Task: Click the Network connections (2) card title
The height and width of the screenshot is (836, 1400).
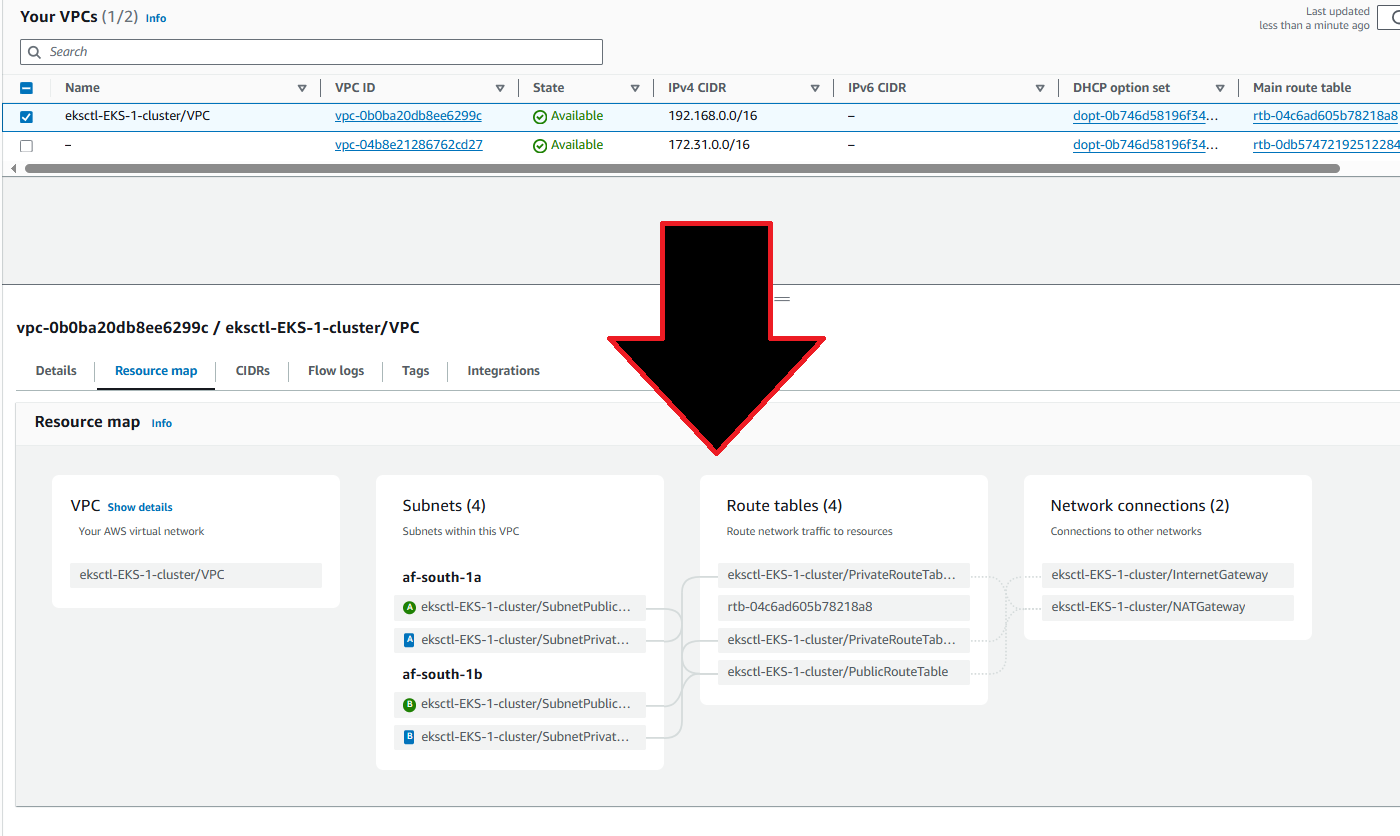Action: [1140, 506]
